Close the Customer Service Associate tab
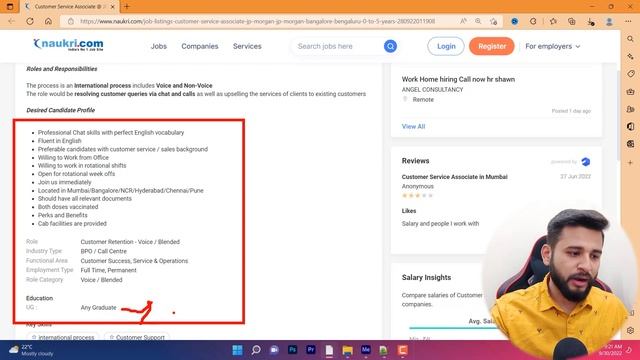Image resolution: width=640 pixels, height=360 pixels. click(x=113, y=7)
